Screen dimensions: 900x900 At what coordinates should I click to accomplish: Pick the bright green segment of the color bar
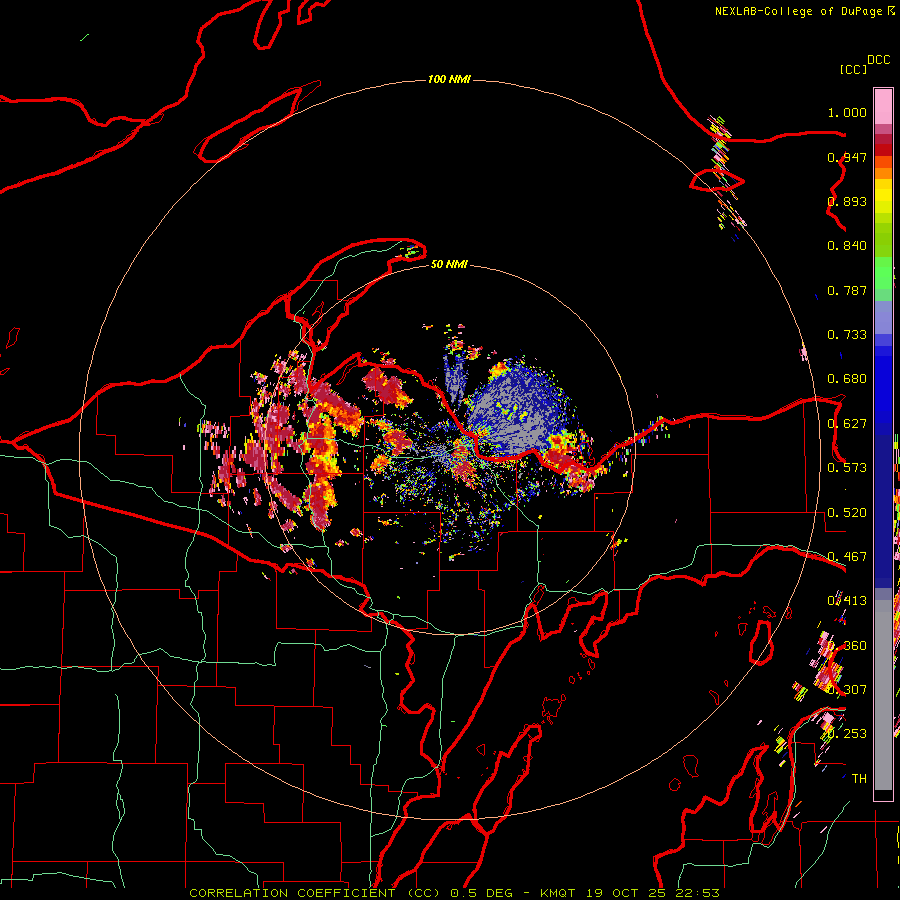883,274
